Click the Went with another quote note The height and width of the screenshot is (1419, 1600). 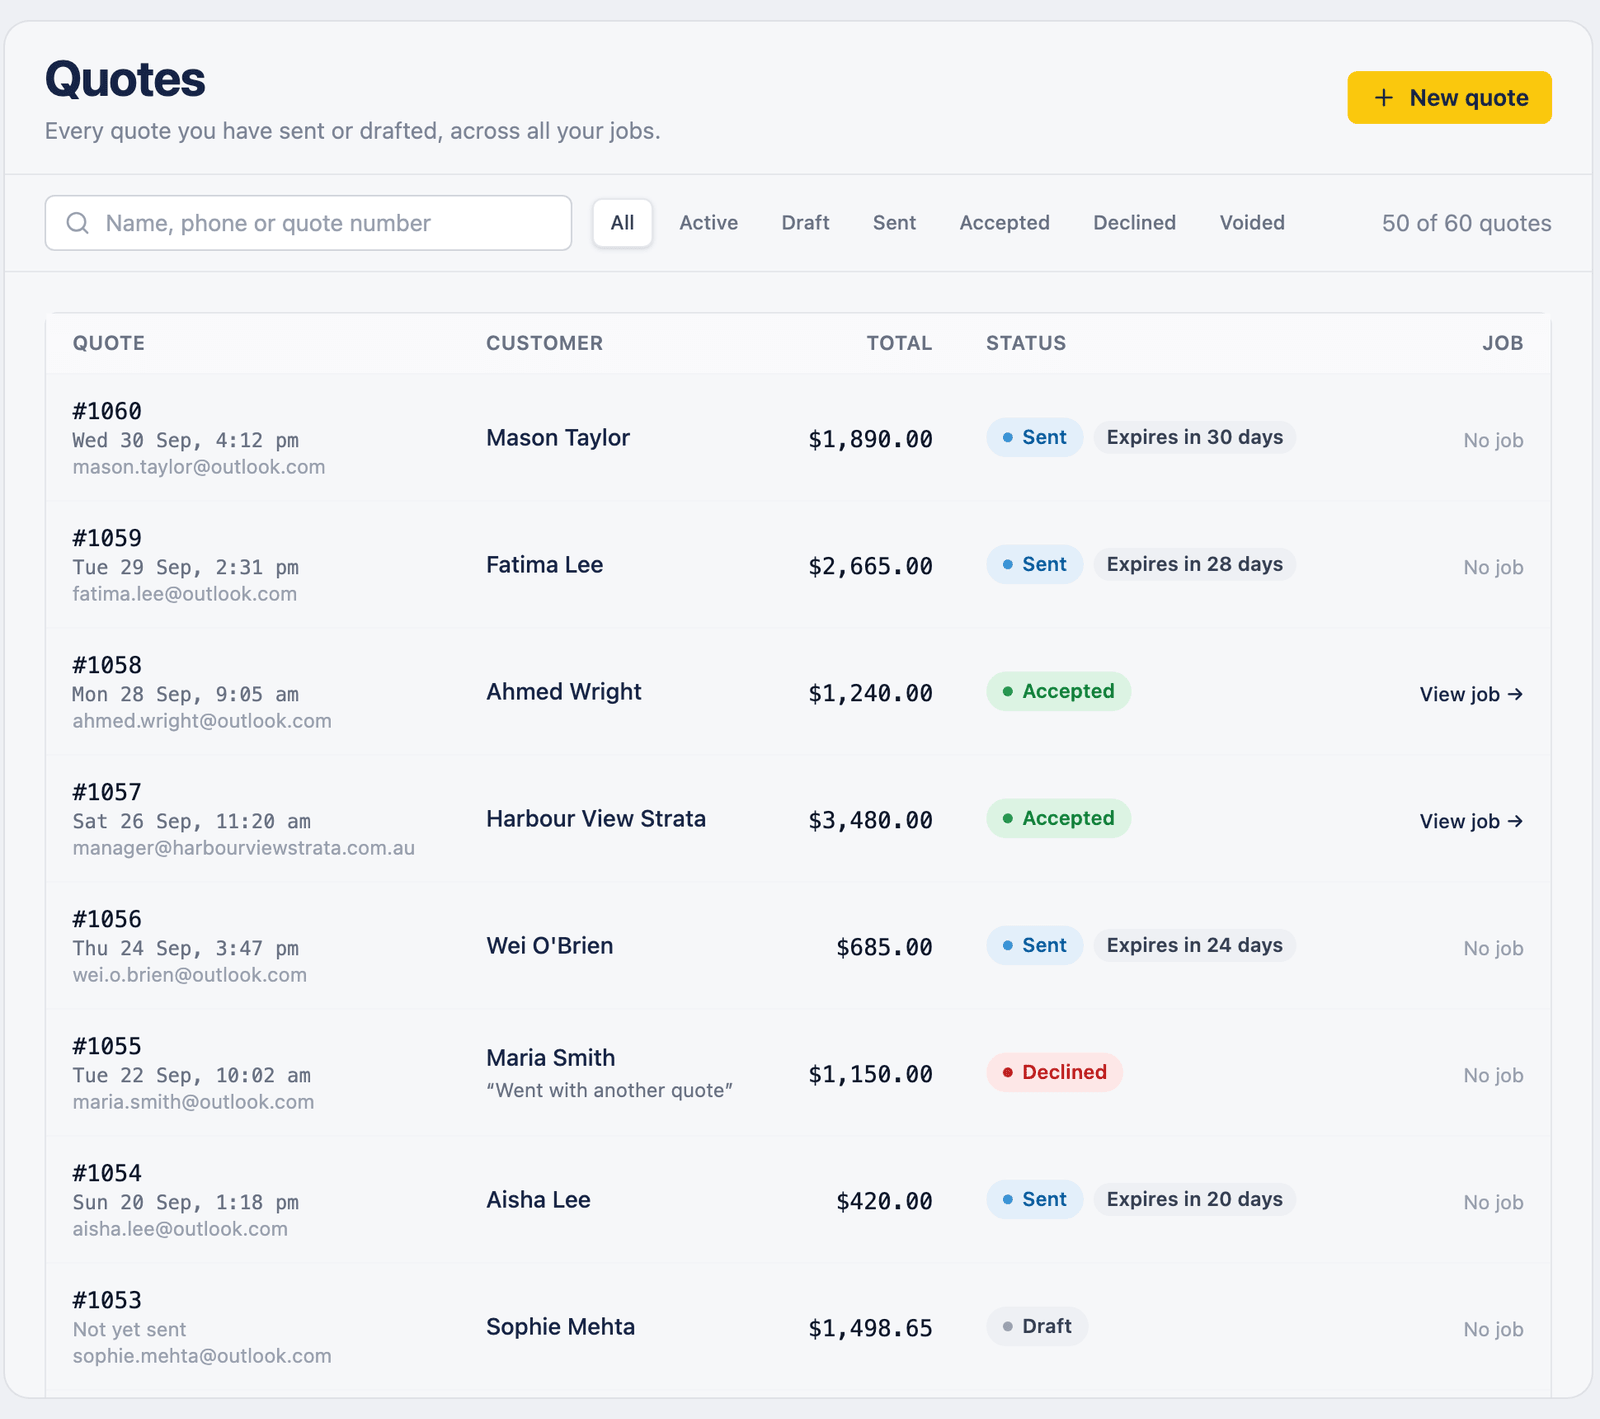610,1090
